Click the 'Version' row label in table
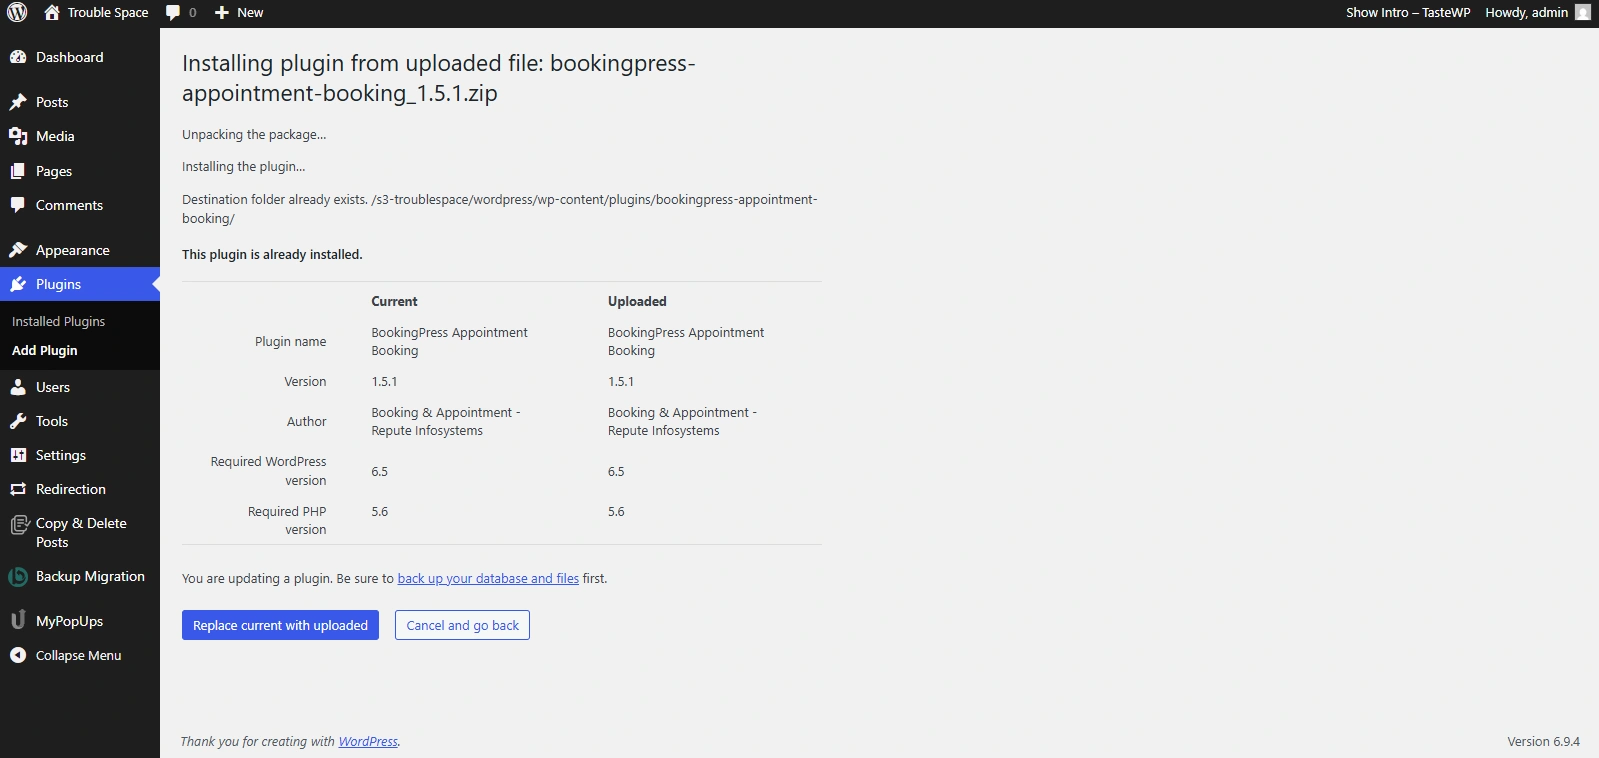This screenshot has width=1599, height=758. click(305, 381)
